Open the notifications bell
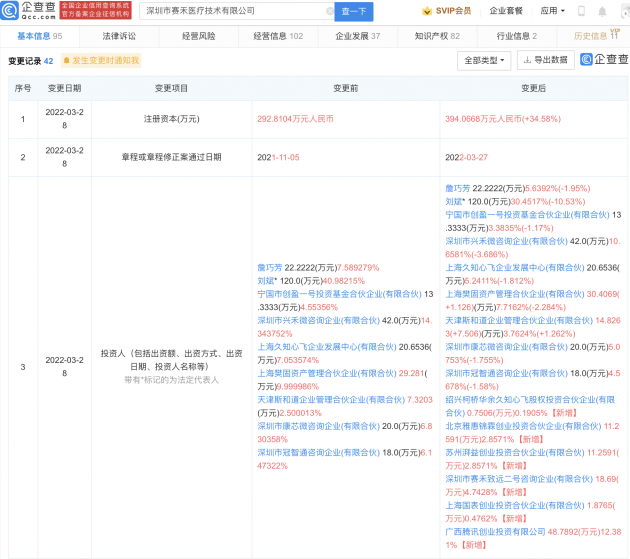Viewport: 630px width, 559px height. pyautogui.click(x=602, y=11)
